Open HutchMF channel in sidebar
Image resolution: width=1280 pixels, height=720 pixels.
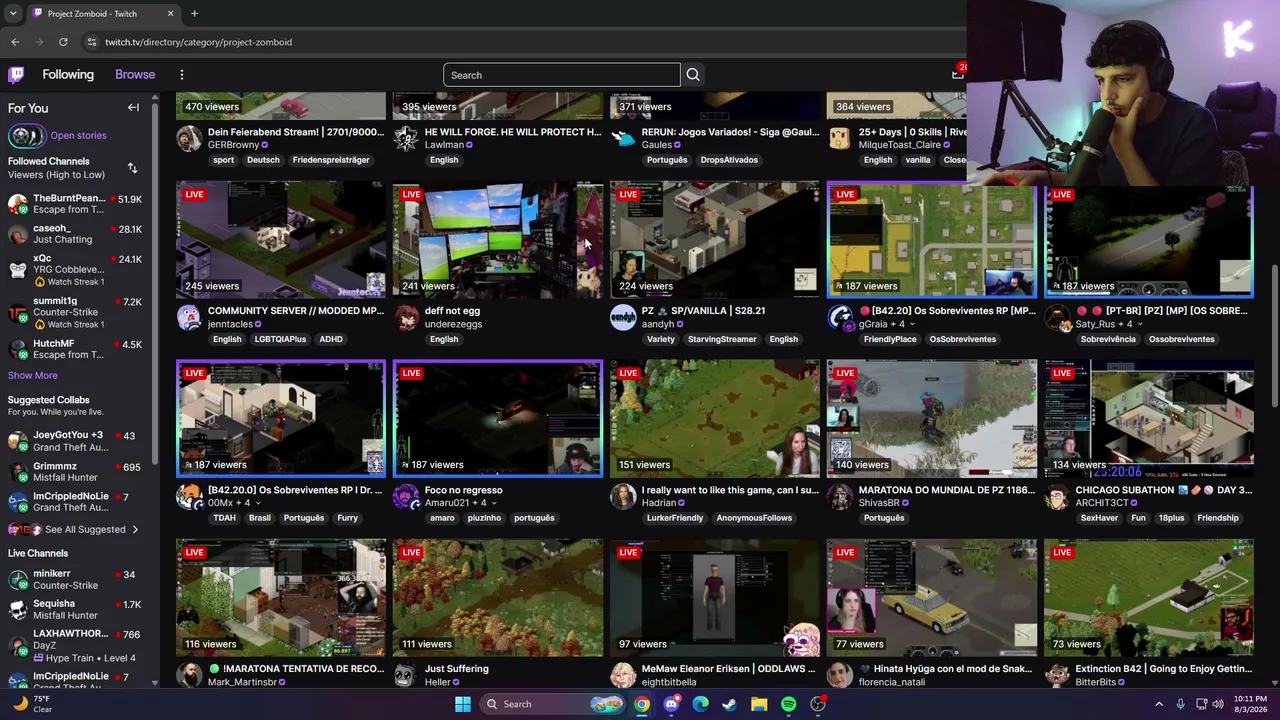point(75,349)
